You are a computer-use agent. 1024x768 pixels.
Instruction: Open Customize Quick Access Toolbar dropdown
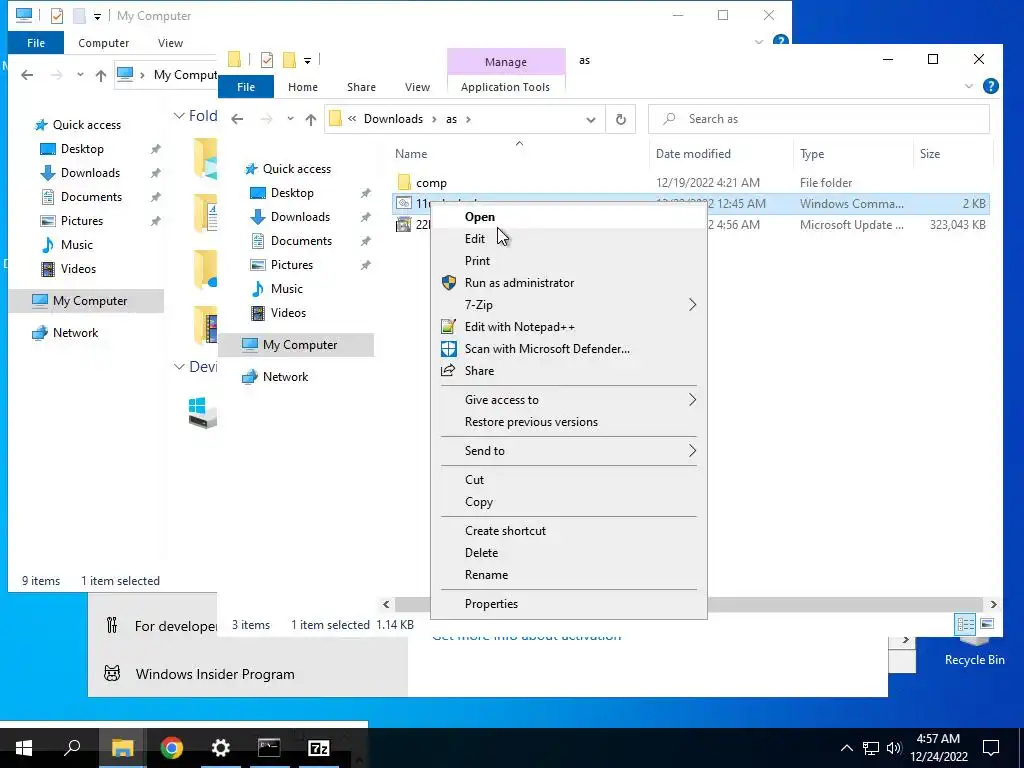308,61
